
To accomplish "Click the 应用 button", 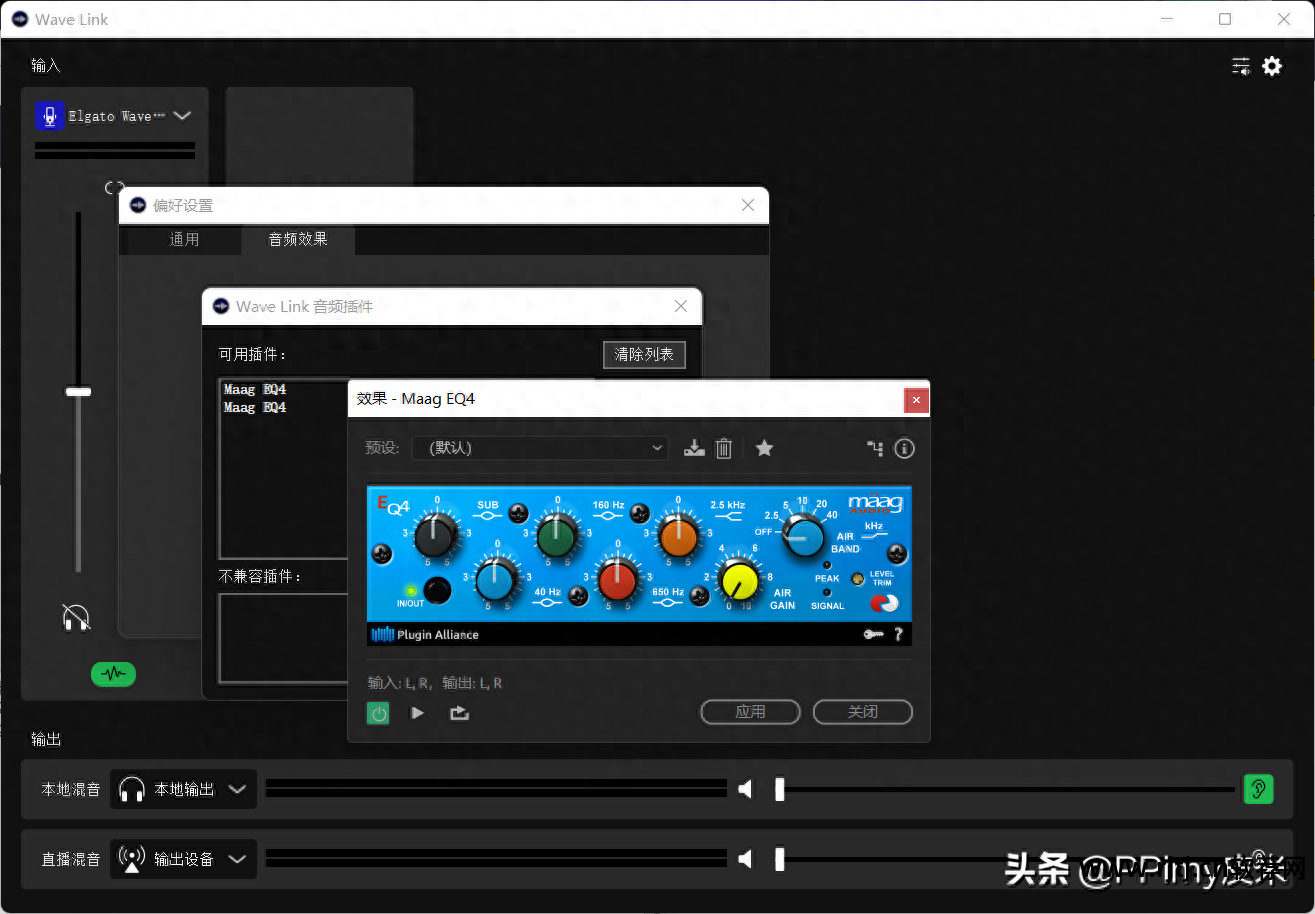I will point(750,712).
